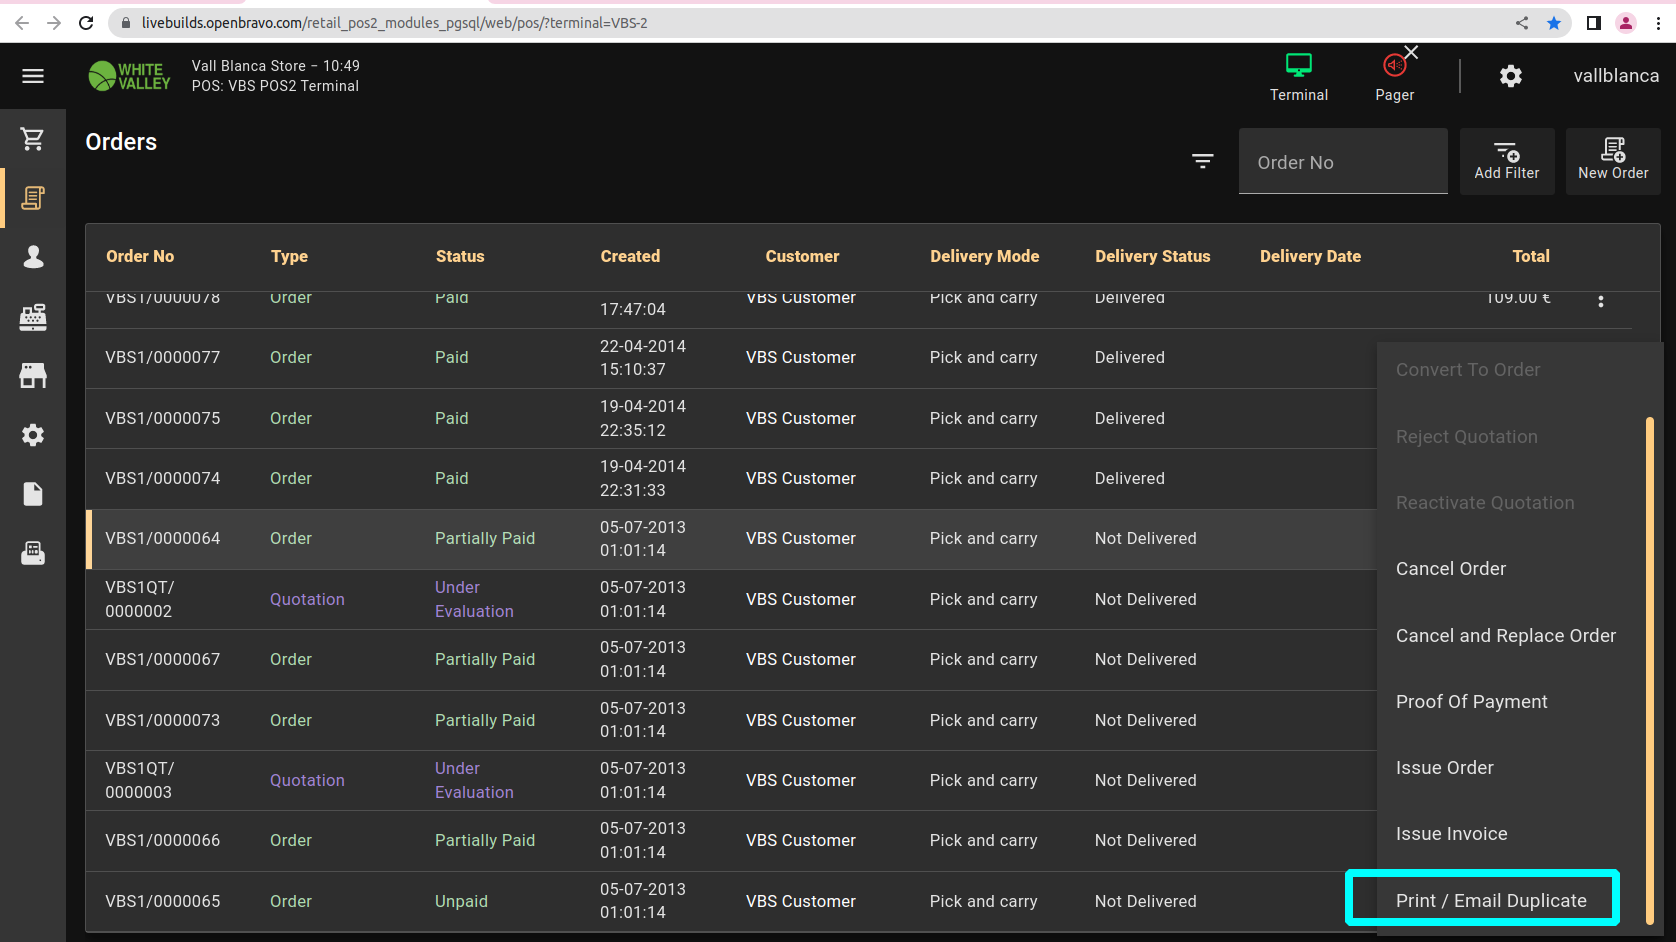The image size is (1676, 942).
Task: Open the three-dot row actions menu
Action: [1600, 301]
